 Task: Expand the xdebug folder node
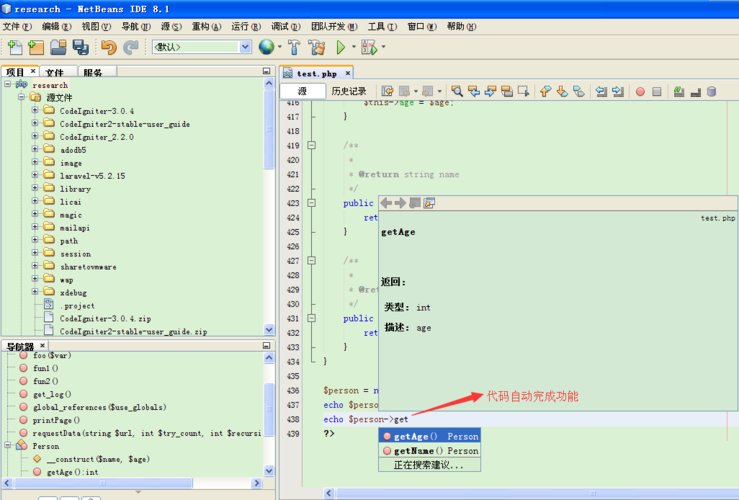35,292
